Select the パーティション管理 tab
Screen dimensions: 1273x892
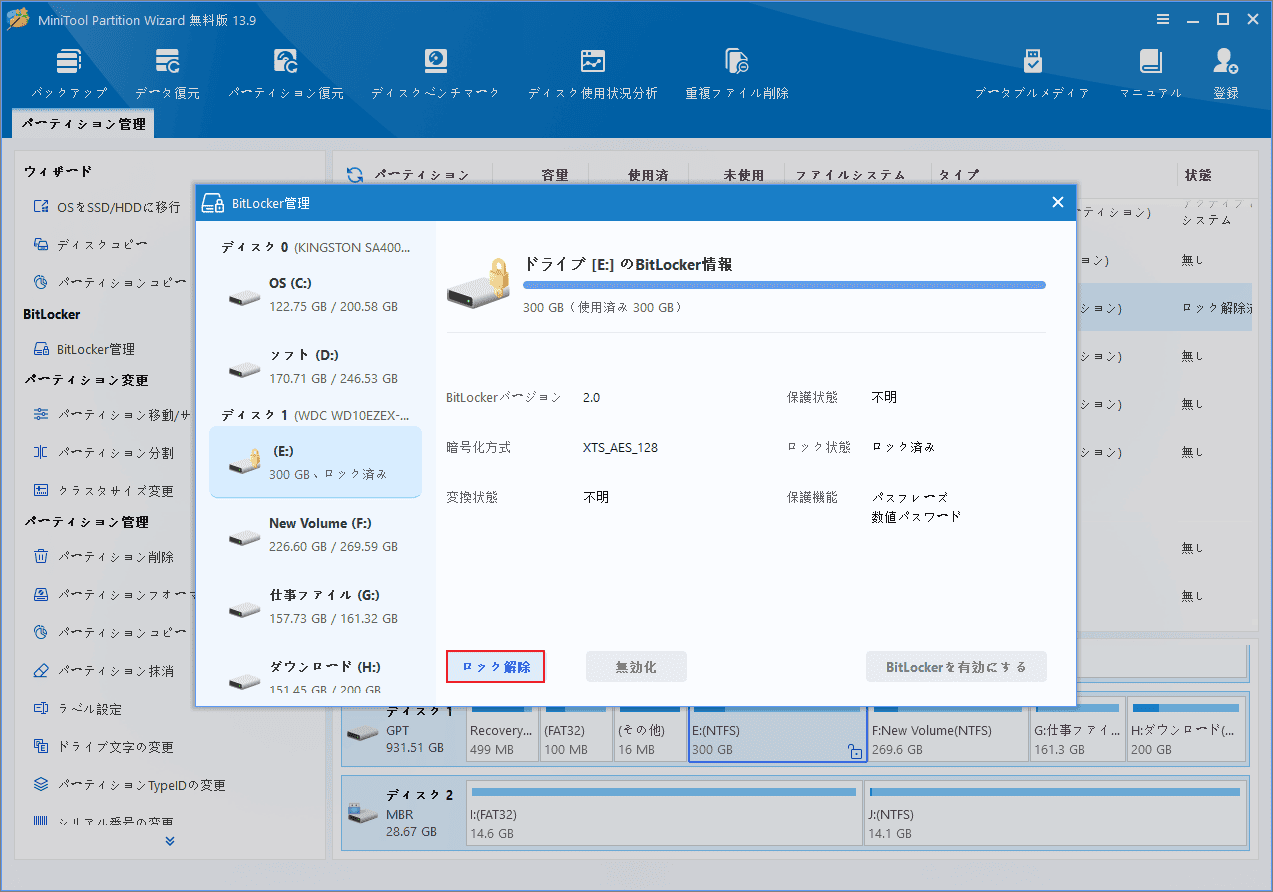(x=84, y=124)
